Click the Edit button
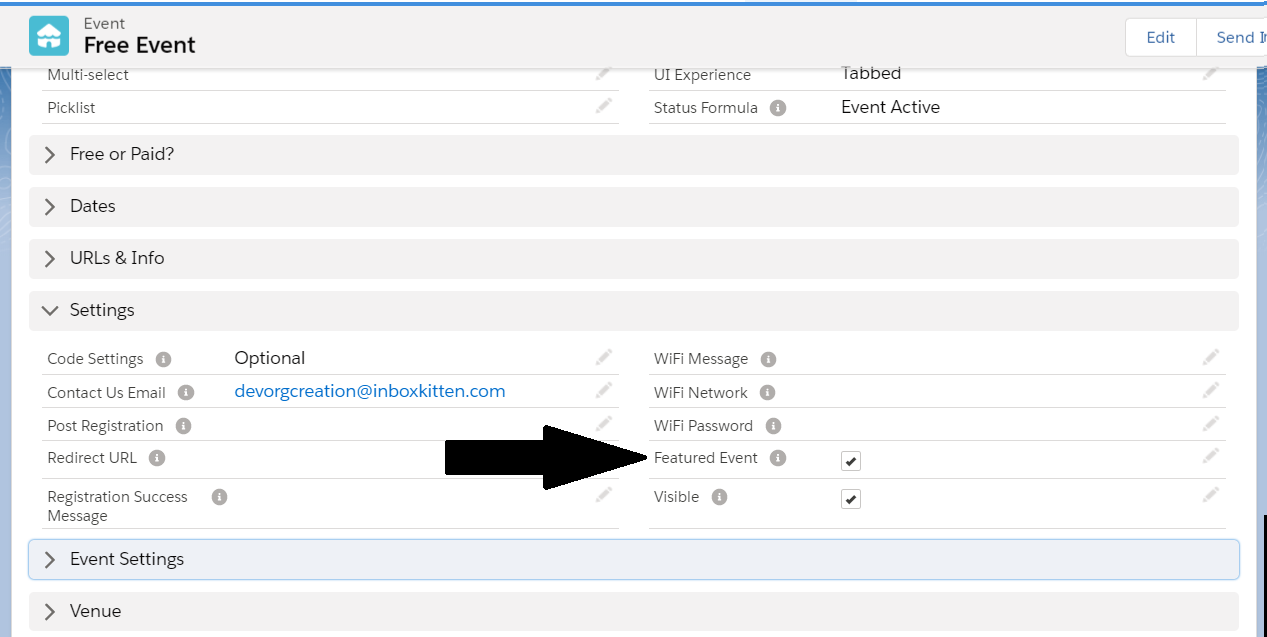Screen dimensions: 1267x637 point(1161,38)
